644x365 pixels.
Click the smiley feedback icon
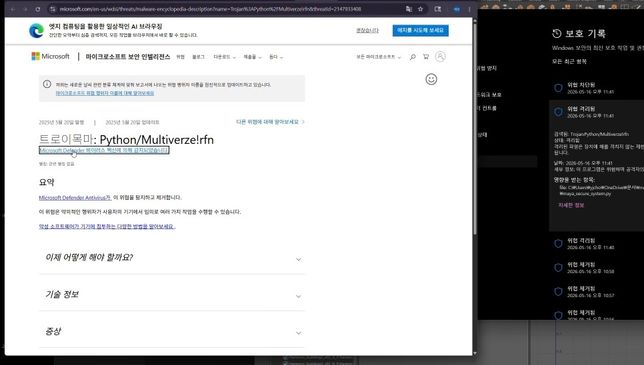pos(431,79)
